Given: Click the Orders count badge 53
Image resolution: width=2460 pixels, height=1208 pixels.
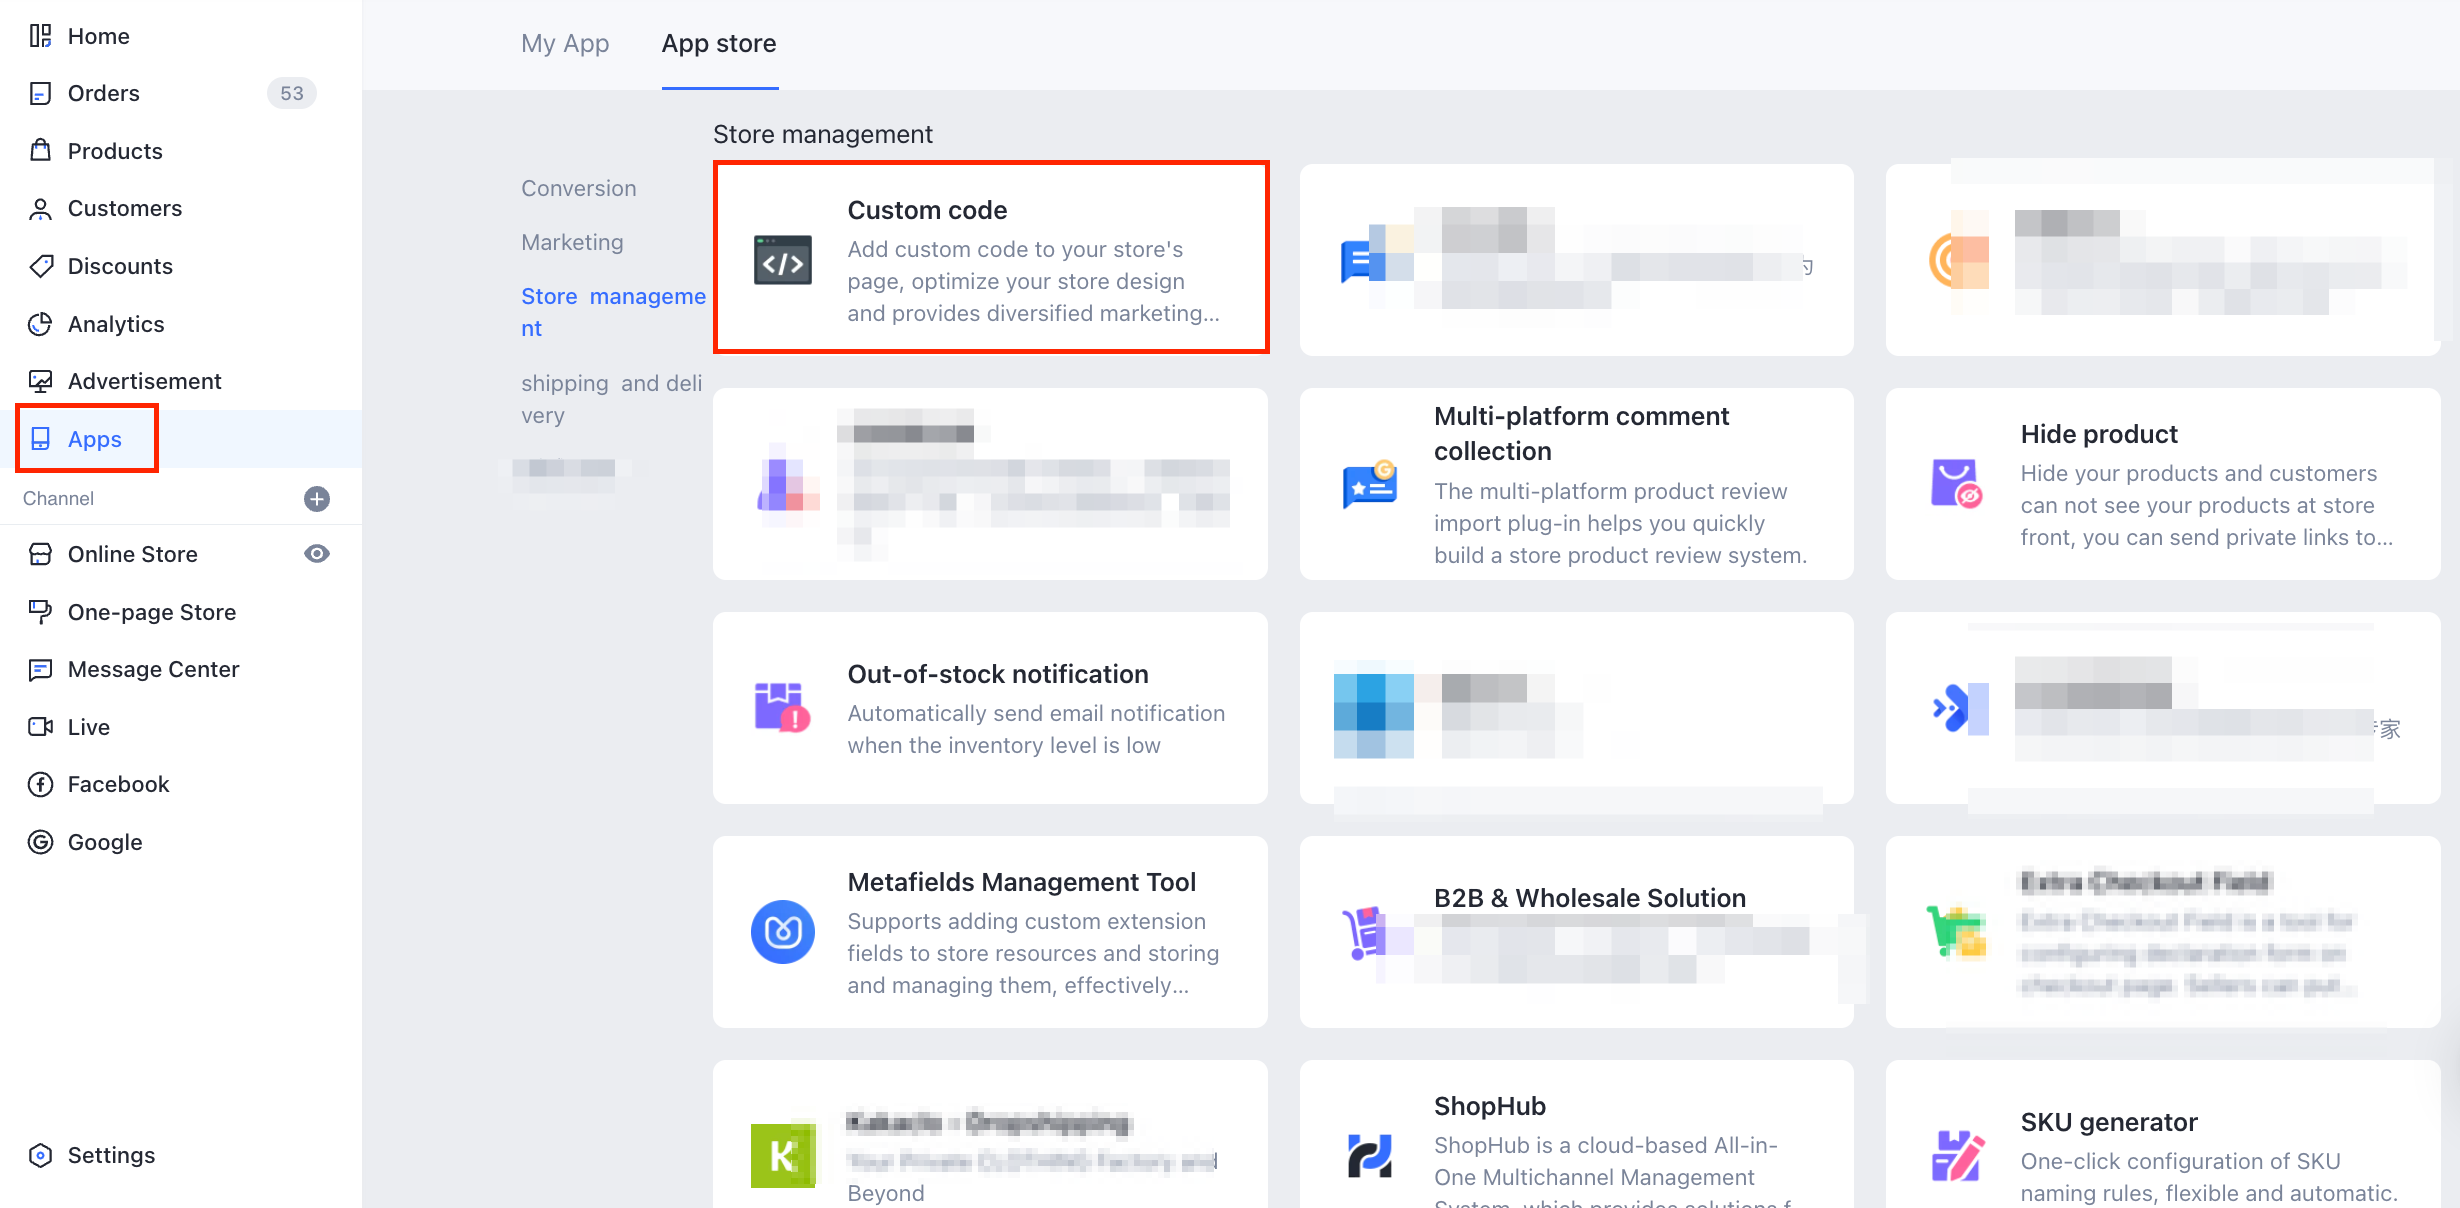Looking at the screenshot, I should 291,93.
